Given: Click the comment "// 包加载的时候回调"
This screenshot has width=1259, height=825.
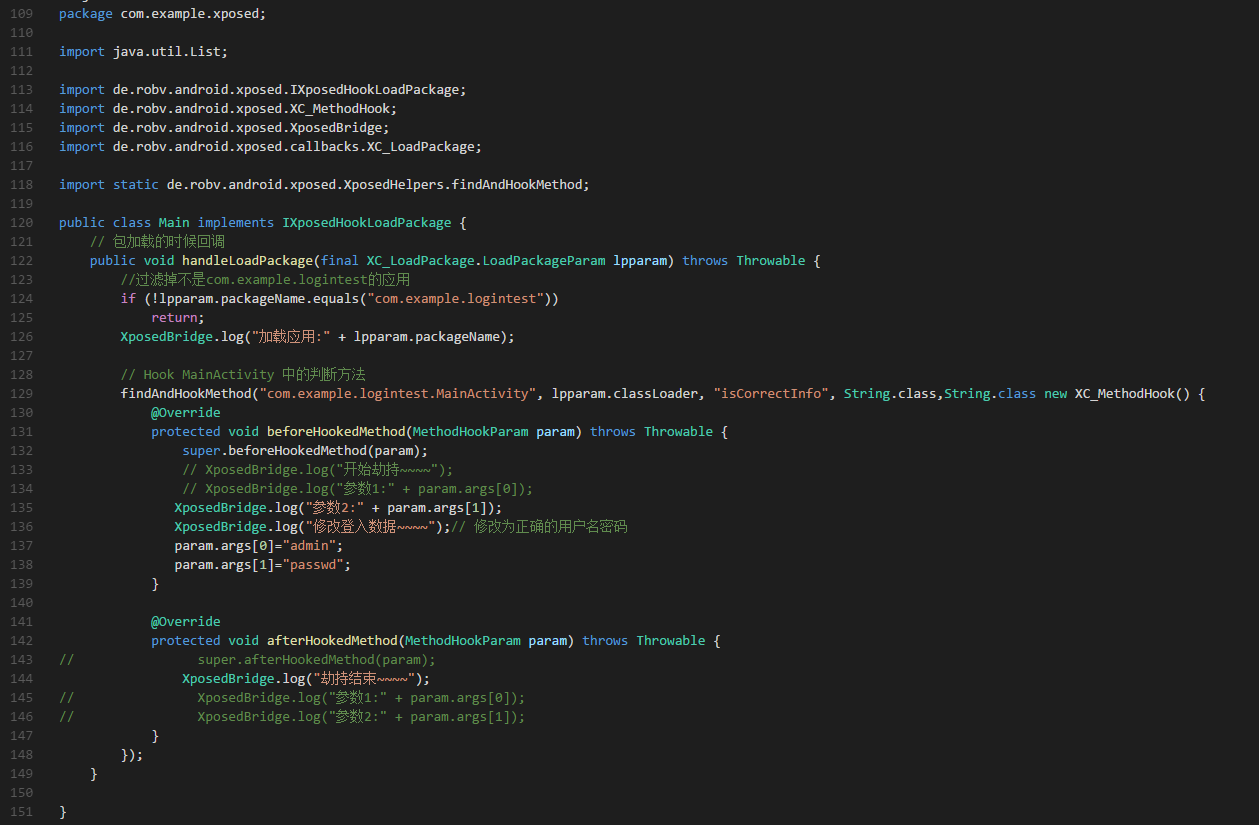Looking at the screenshot, I should [157, 242].
